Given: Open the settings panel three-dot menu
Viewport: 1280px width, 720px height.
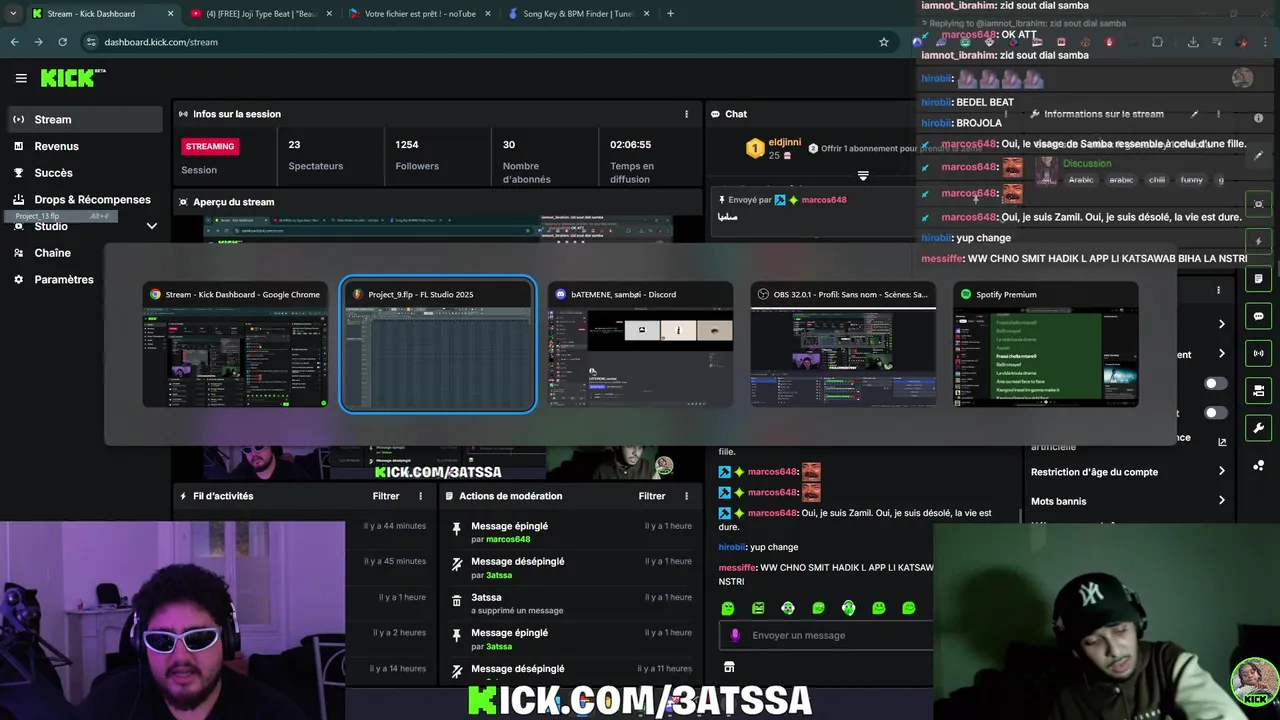Looking at the screenshot, I should (x=1218, y=290).
